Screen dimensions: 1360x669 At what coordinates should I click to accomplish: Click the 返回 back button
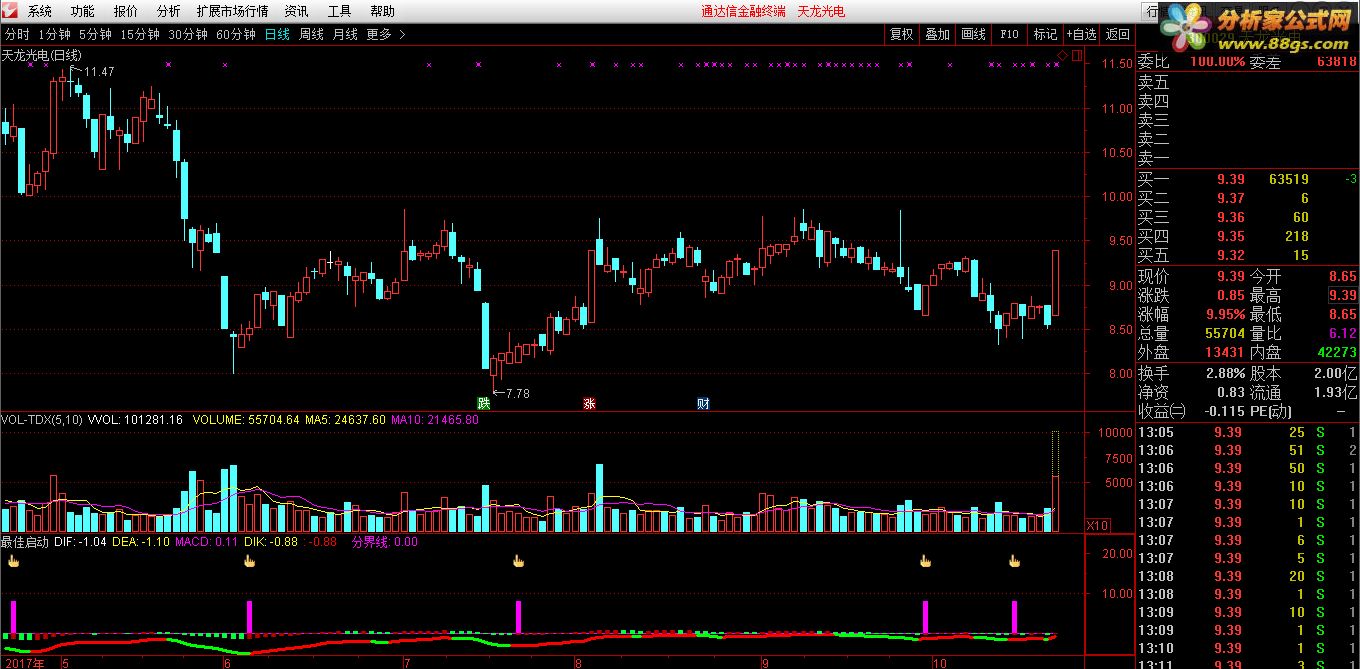(1117, 34)
